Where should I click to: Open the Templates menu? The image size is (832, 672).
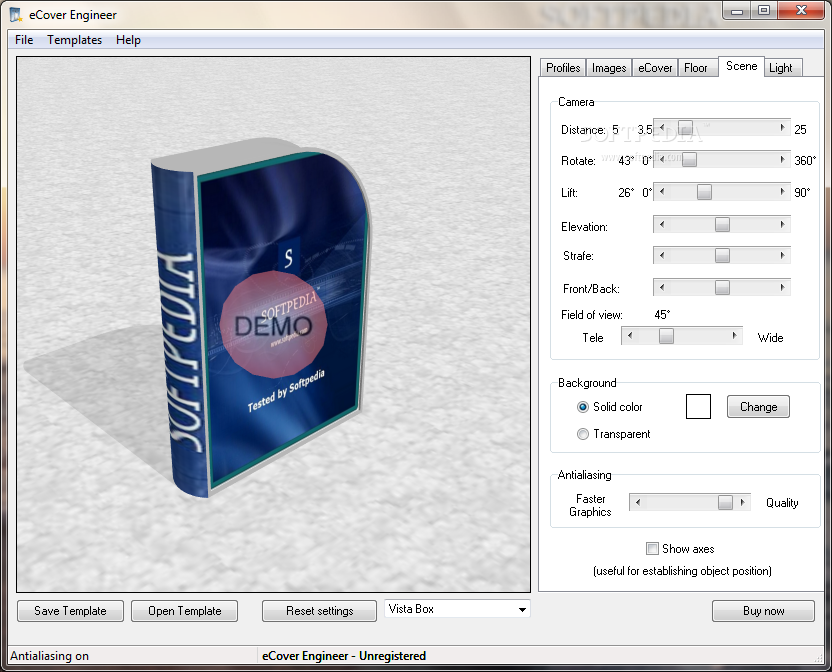tap(74, 40)
